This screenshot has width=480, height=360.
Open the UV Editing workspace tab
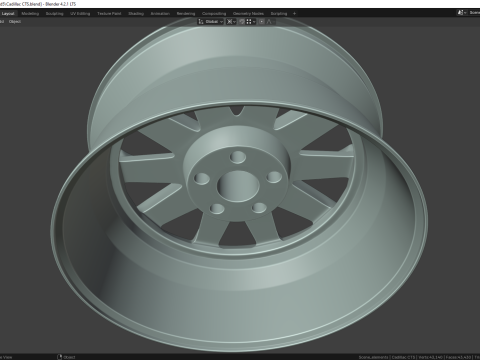80,14
